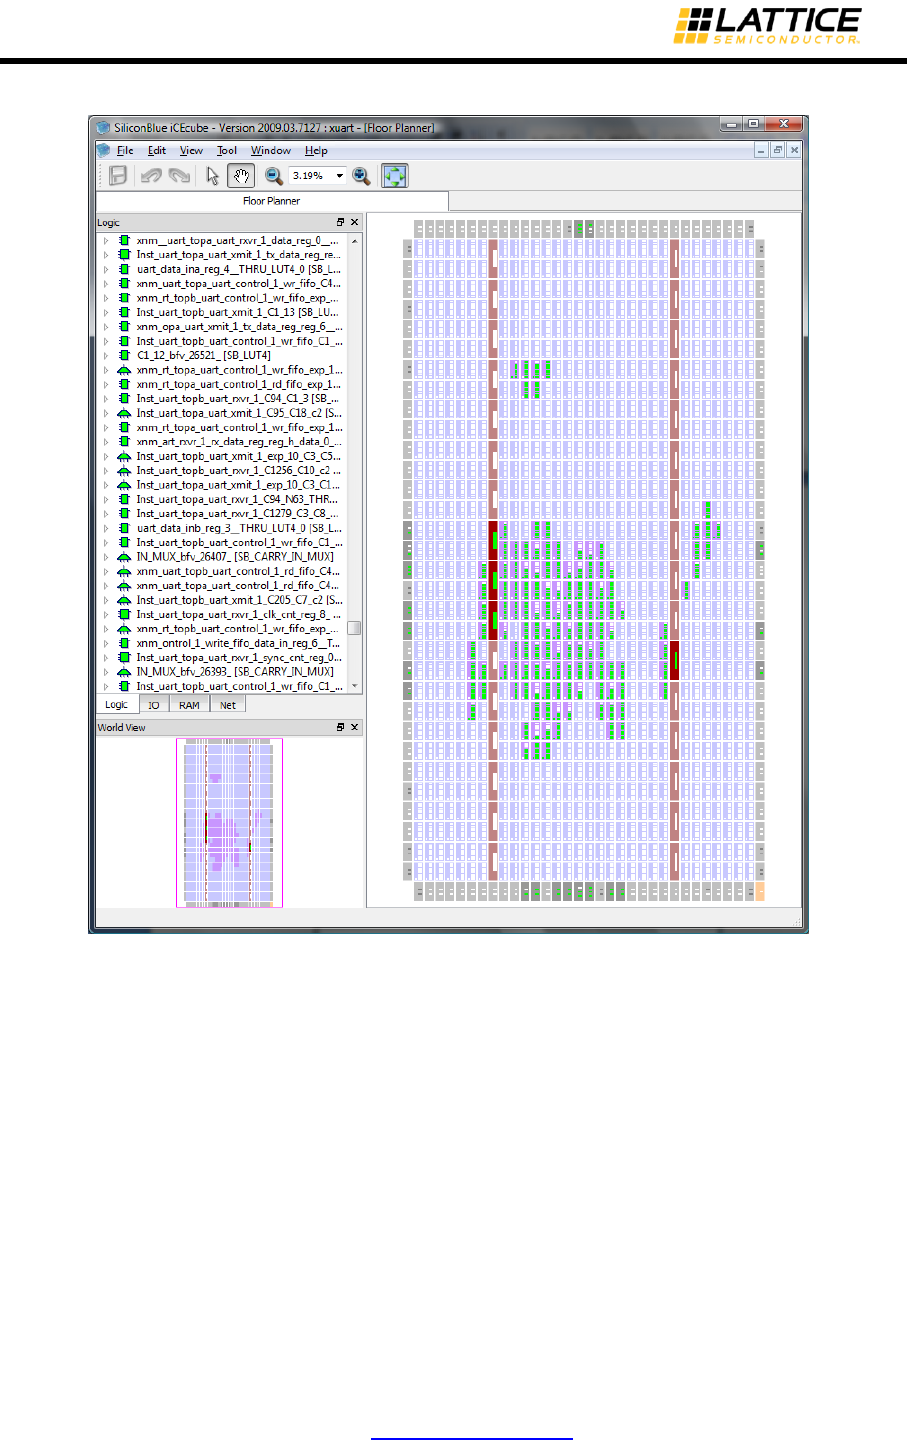Click the SiliconBlue title bar app icon

(x=103, y=128)
